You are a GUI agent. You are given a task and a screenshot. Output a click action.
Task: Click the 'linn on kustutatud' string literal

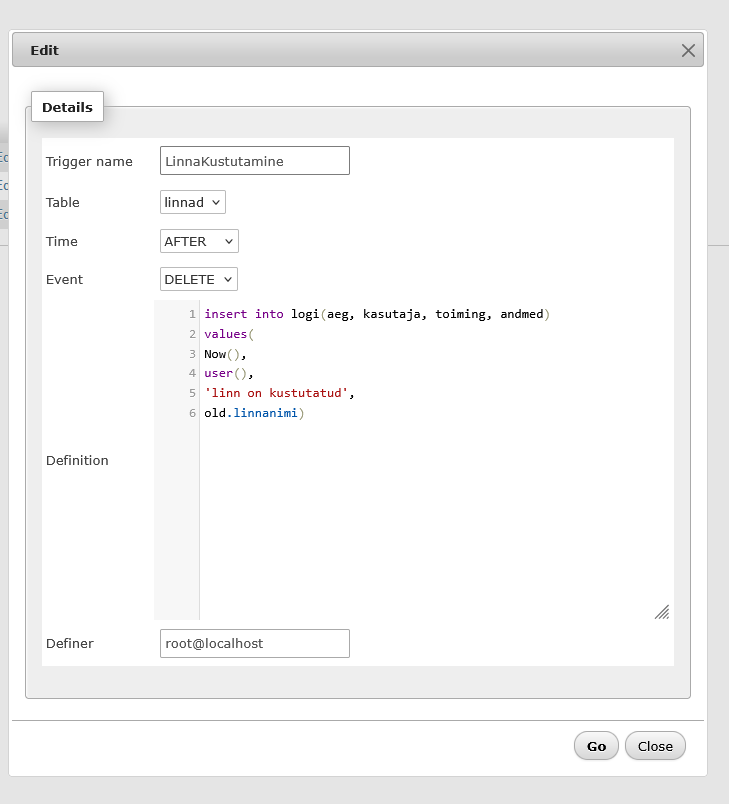coord(277,393)
